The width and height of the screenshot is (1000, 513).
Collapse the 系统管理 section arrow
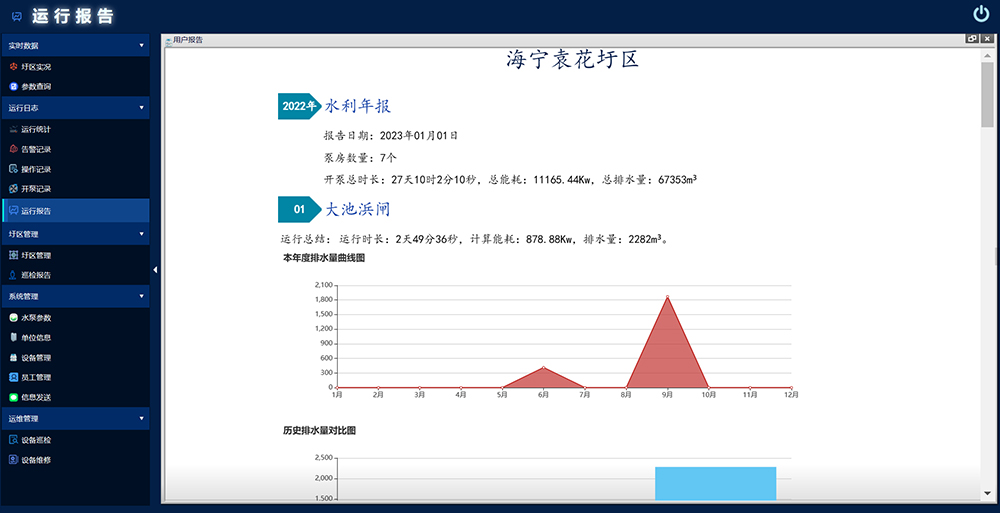point(141,296)
